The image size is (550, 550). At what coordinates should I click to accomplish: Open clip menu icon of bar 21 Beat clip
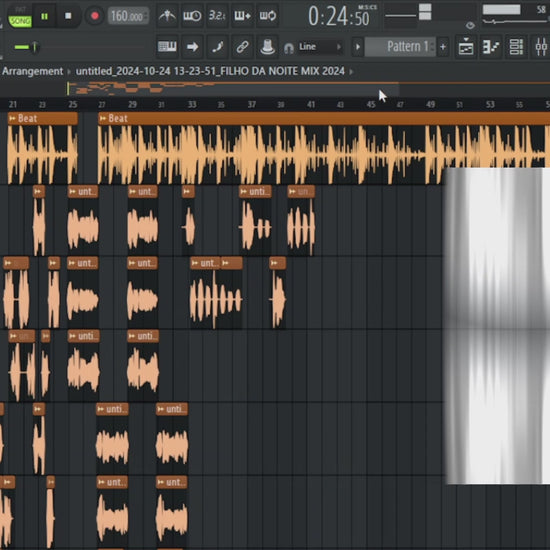12,119
